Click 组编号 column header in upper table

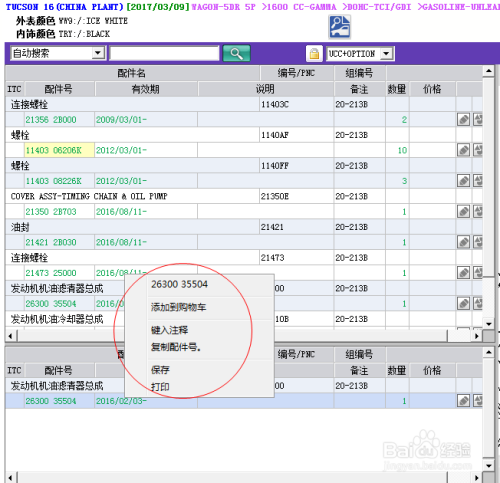[359, 73]
